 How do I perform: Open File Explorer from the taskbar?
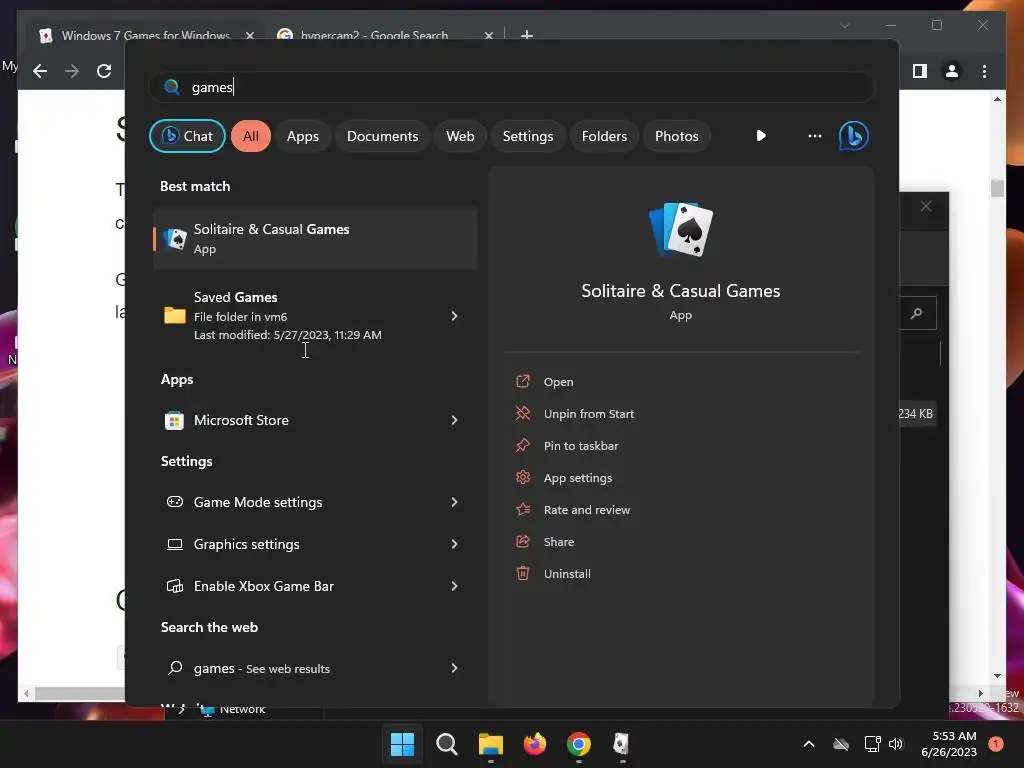[x=490, y=744]
